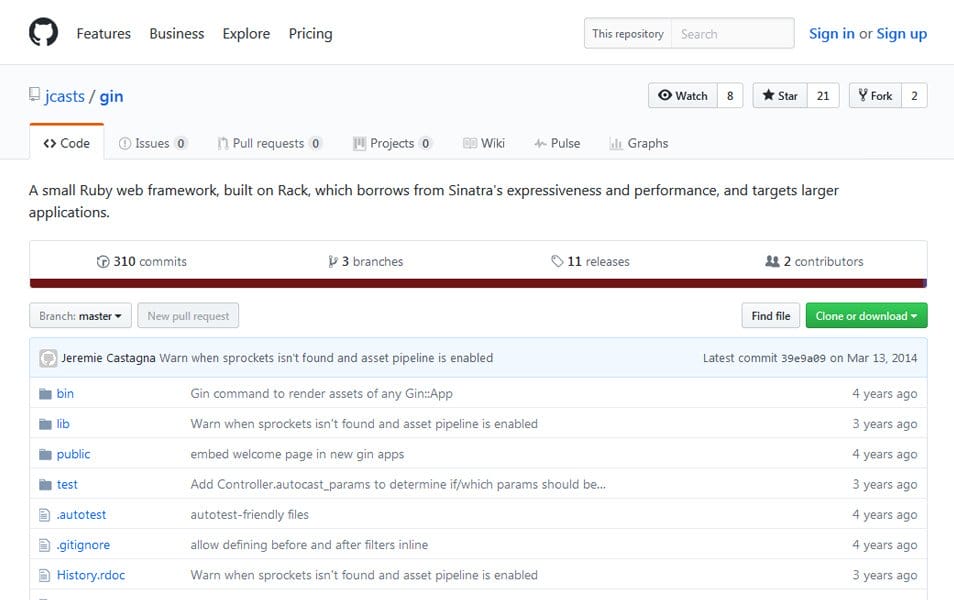Click the fork icon on Fork button
Viewport: 954px width, 600px height.
(x=863, y=95)
